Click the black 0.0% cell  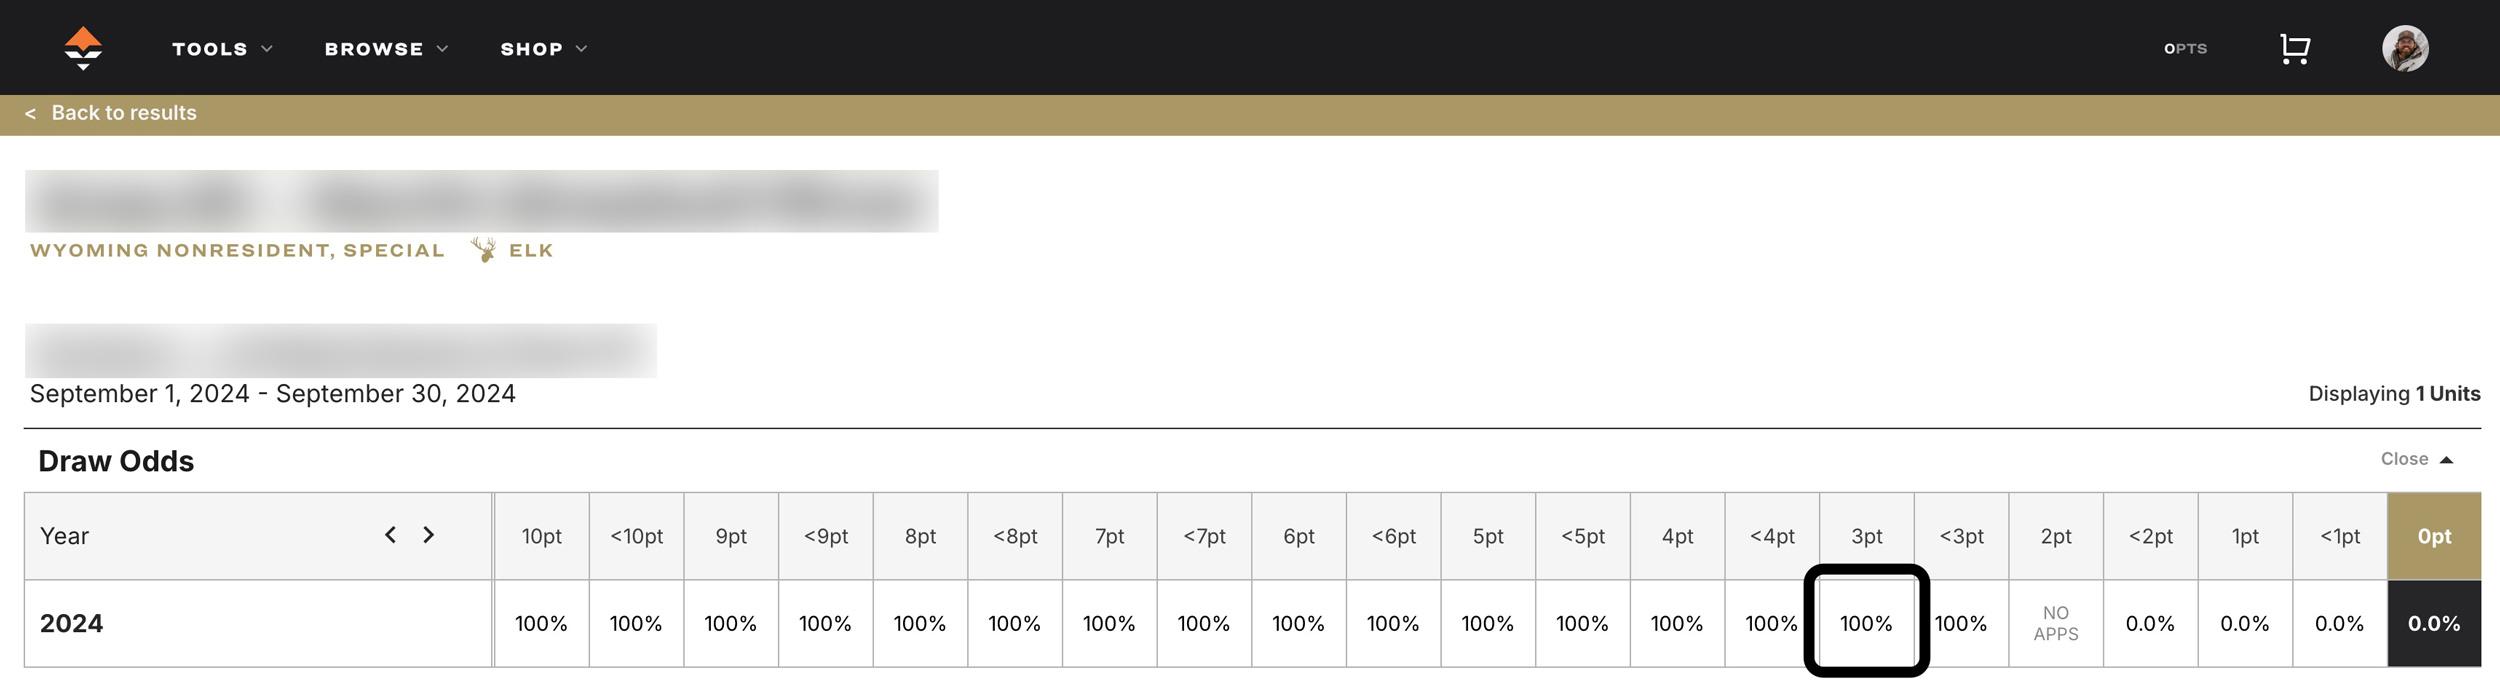[2434, 622]
